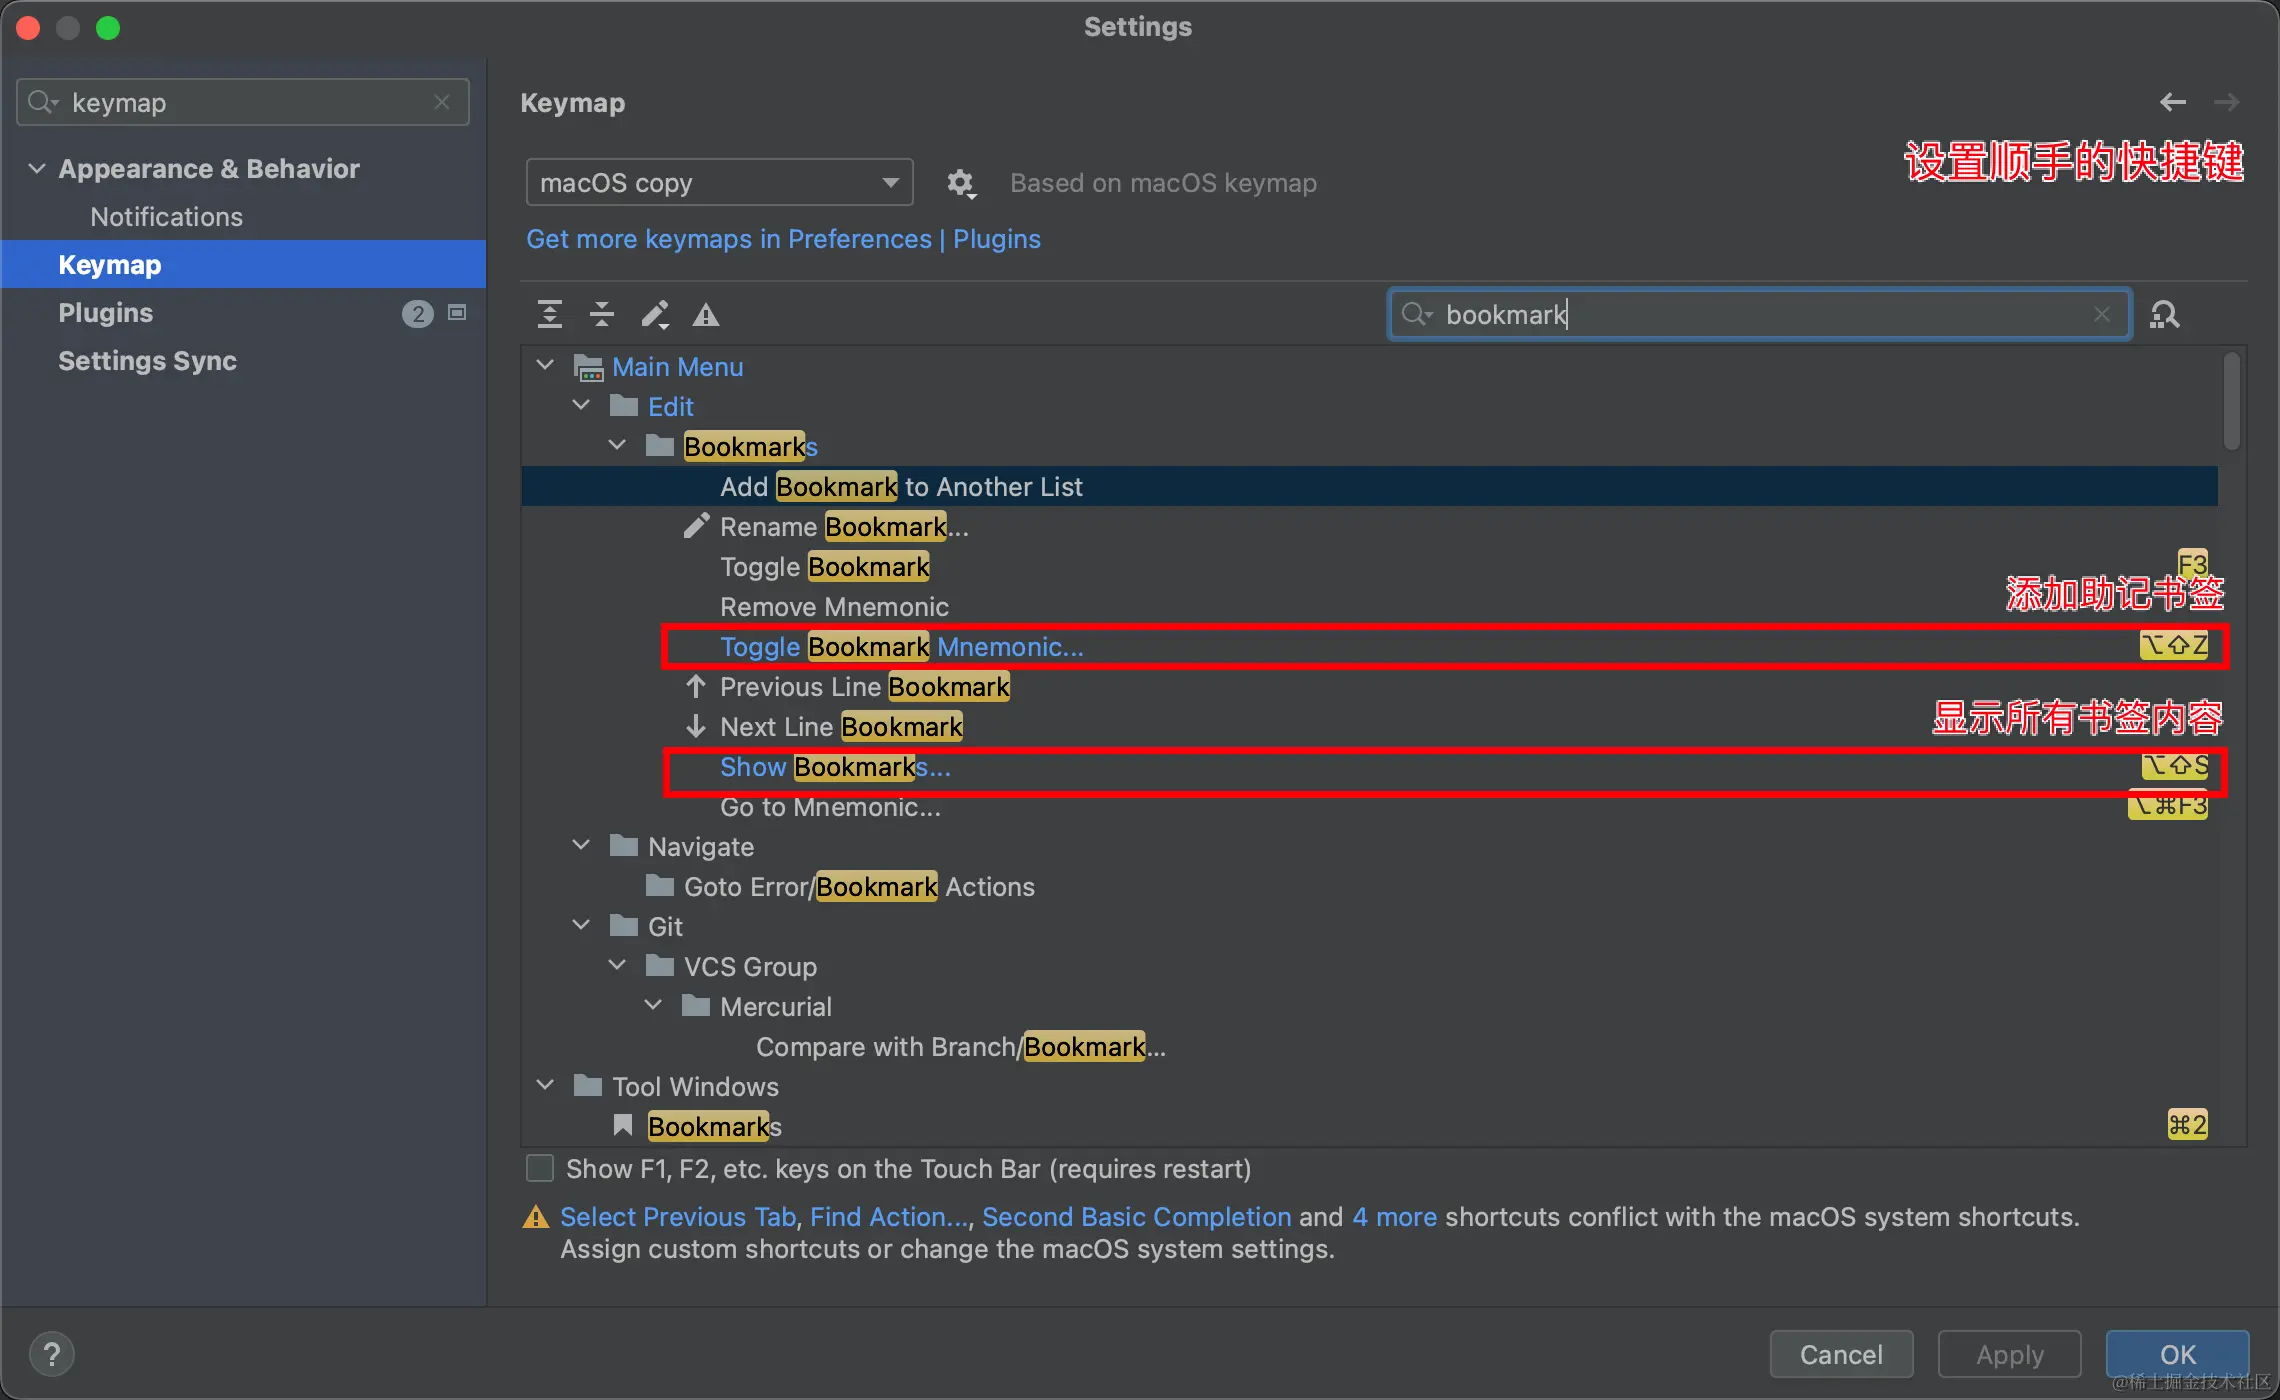The image size is (2280, 1400).
Task: Open the macOS copy keymap dropdown
Action: pyautogui.click(x=719, y=183)
